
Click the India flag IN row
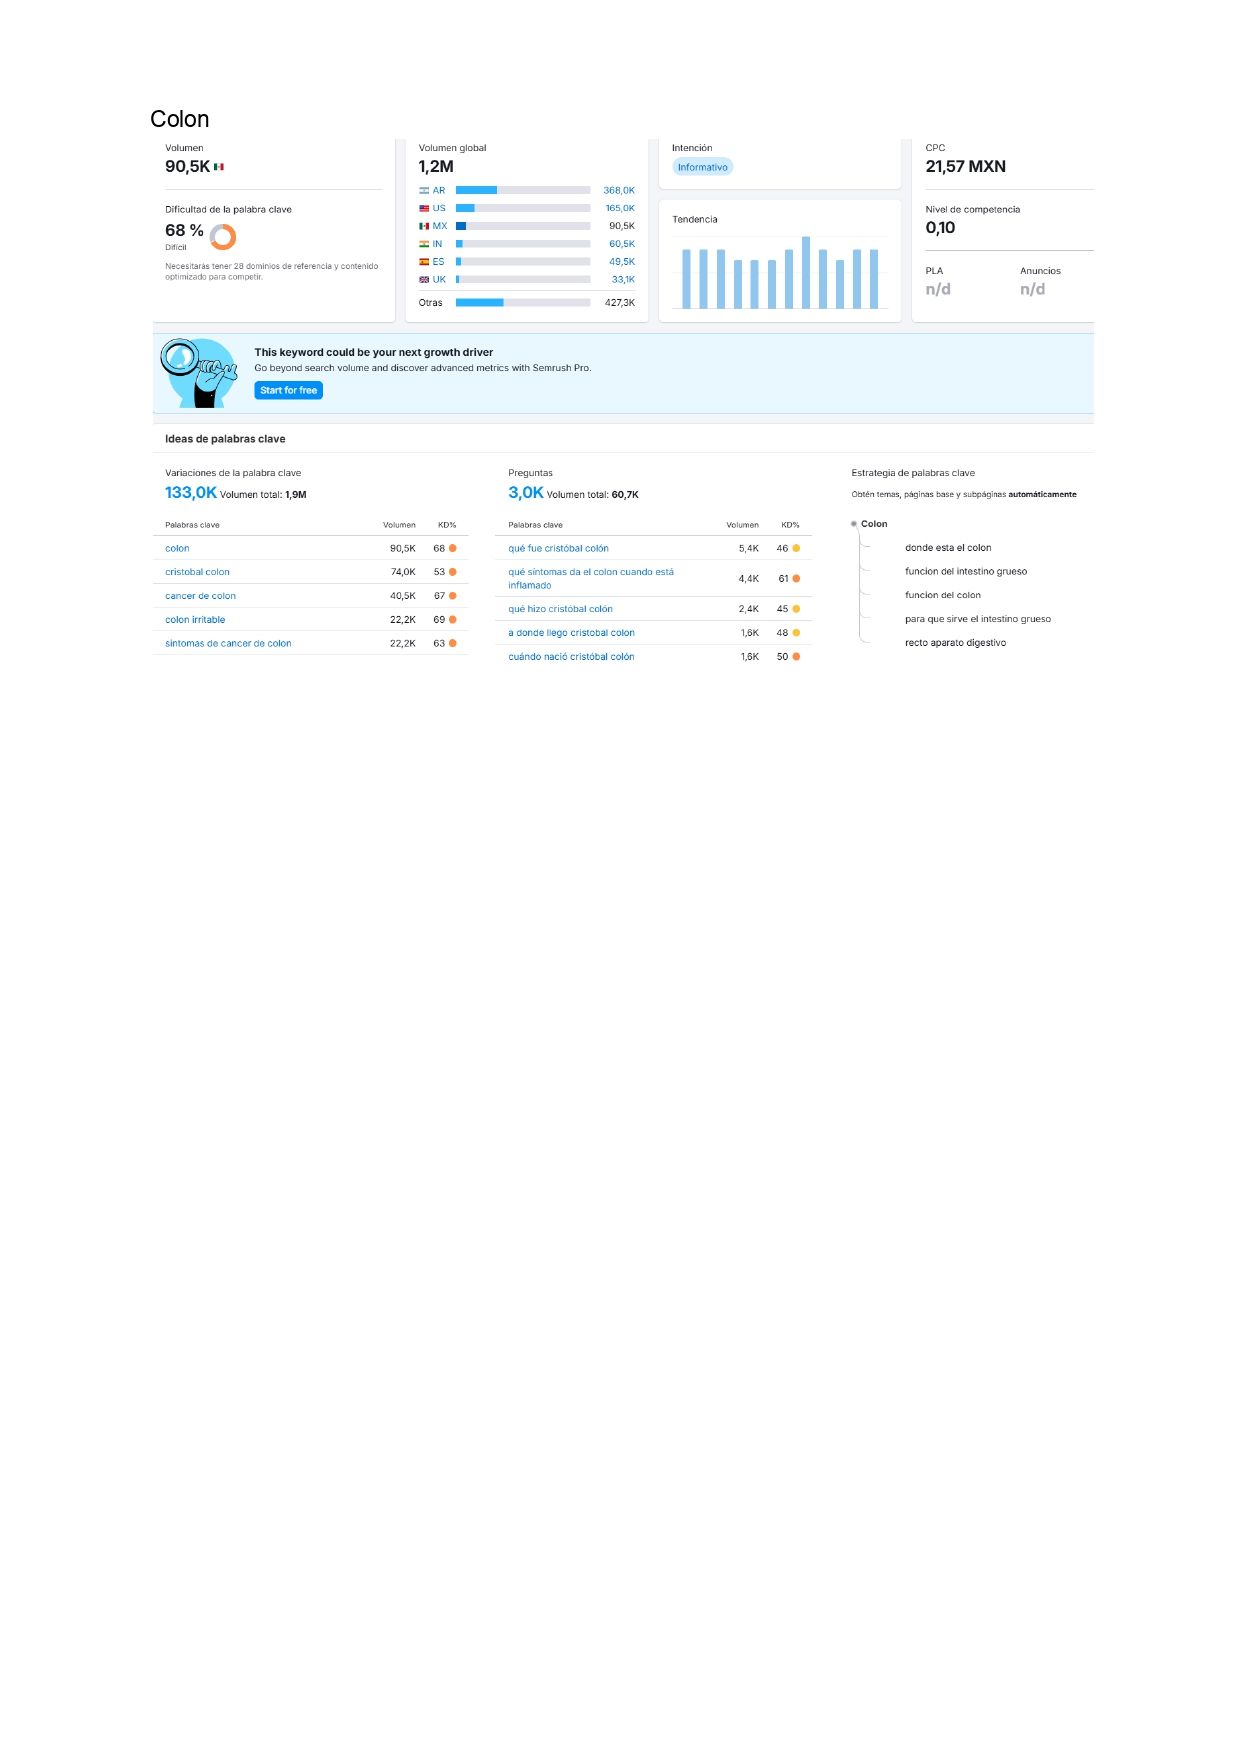click(x=424, y=244)
